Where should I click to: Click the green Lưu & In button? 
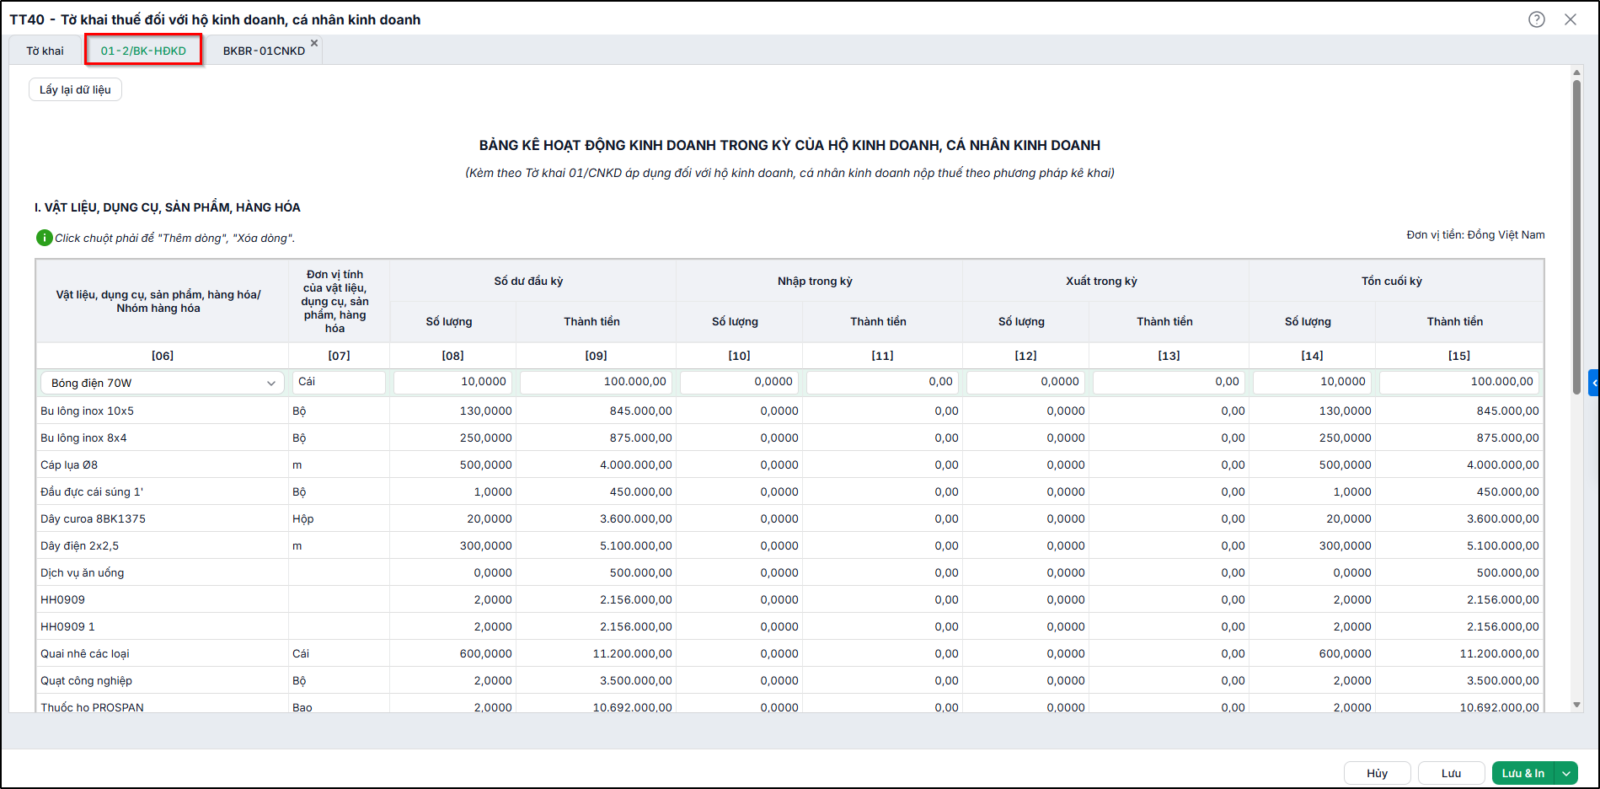tap(1523, 773)
